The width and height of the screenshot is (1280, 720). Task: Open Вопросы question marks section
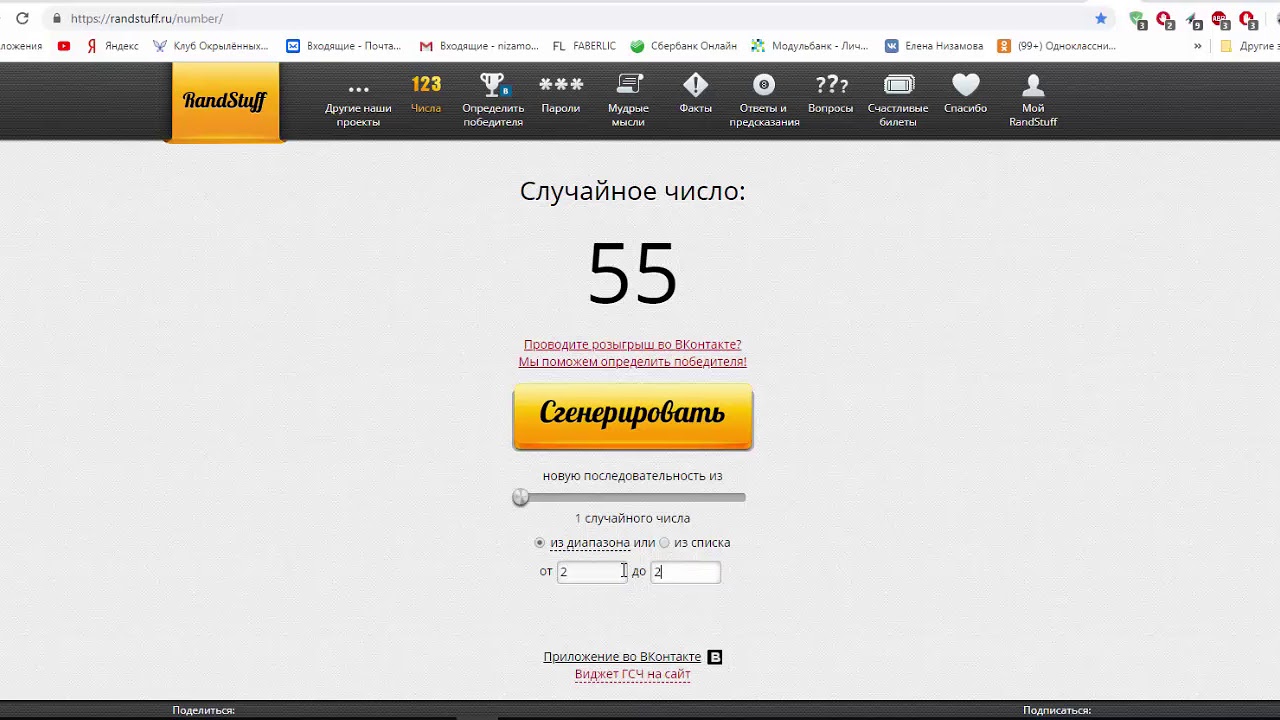pyautogui.click(x=831, y=95)
